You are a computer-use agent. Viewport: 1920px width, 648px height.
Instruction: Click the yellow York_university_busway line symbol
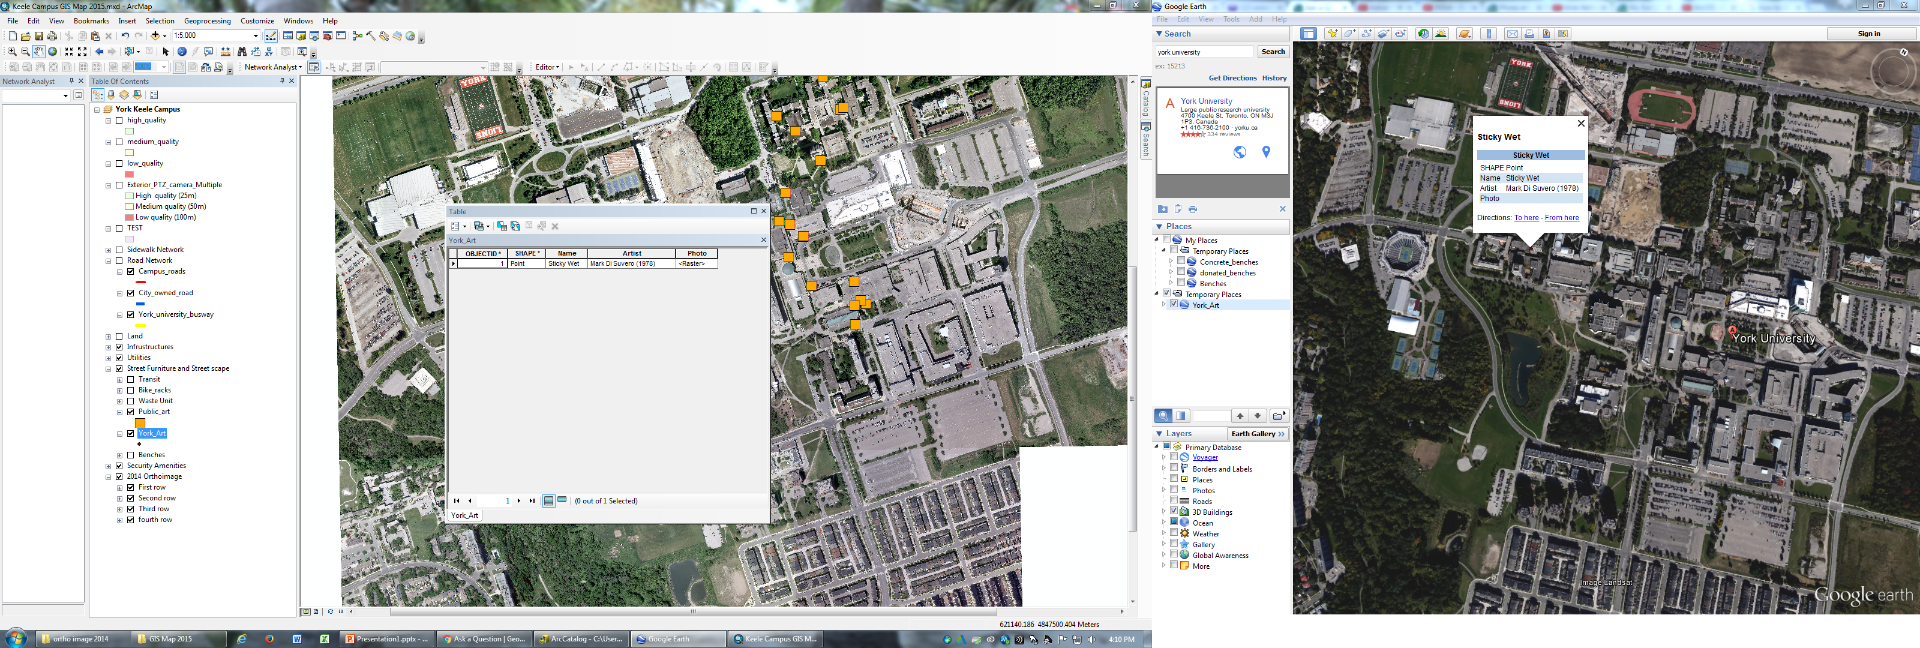coord(140,325)
